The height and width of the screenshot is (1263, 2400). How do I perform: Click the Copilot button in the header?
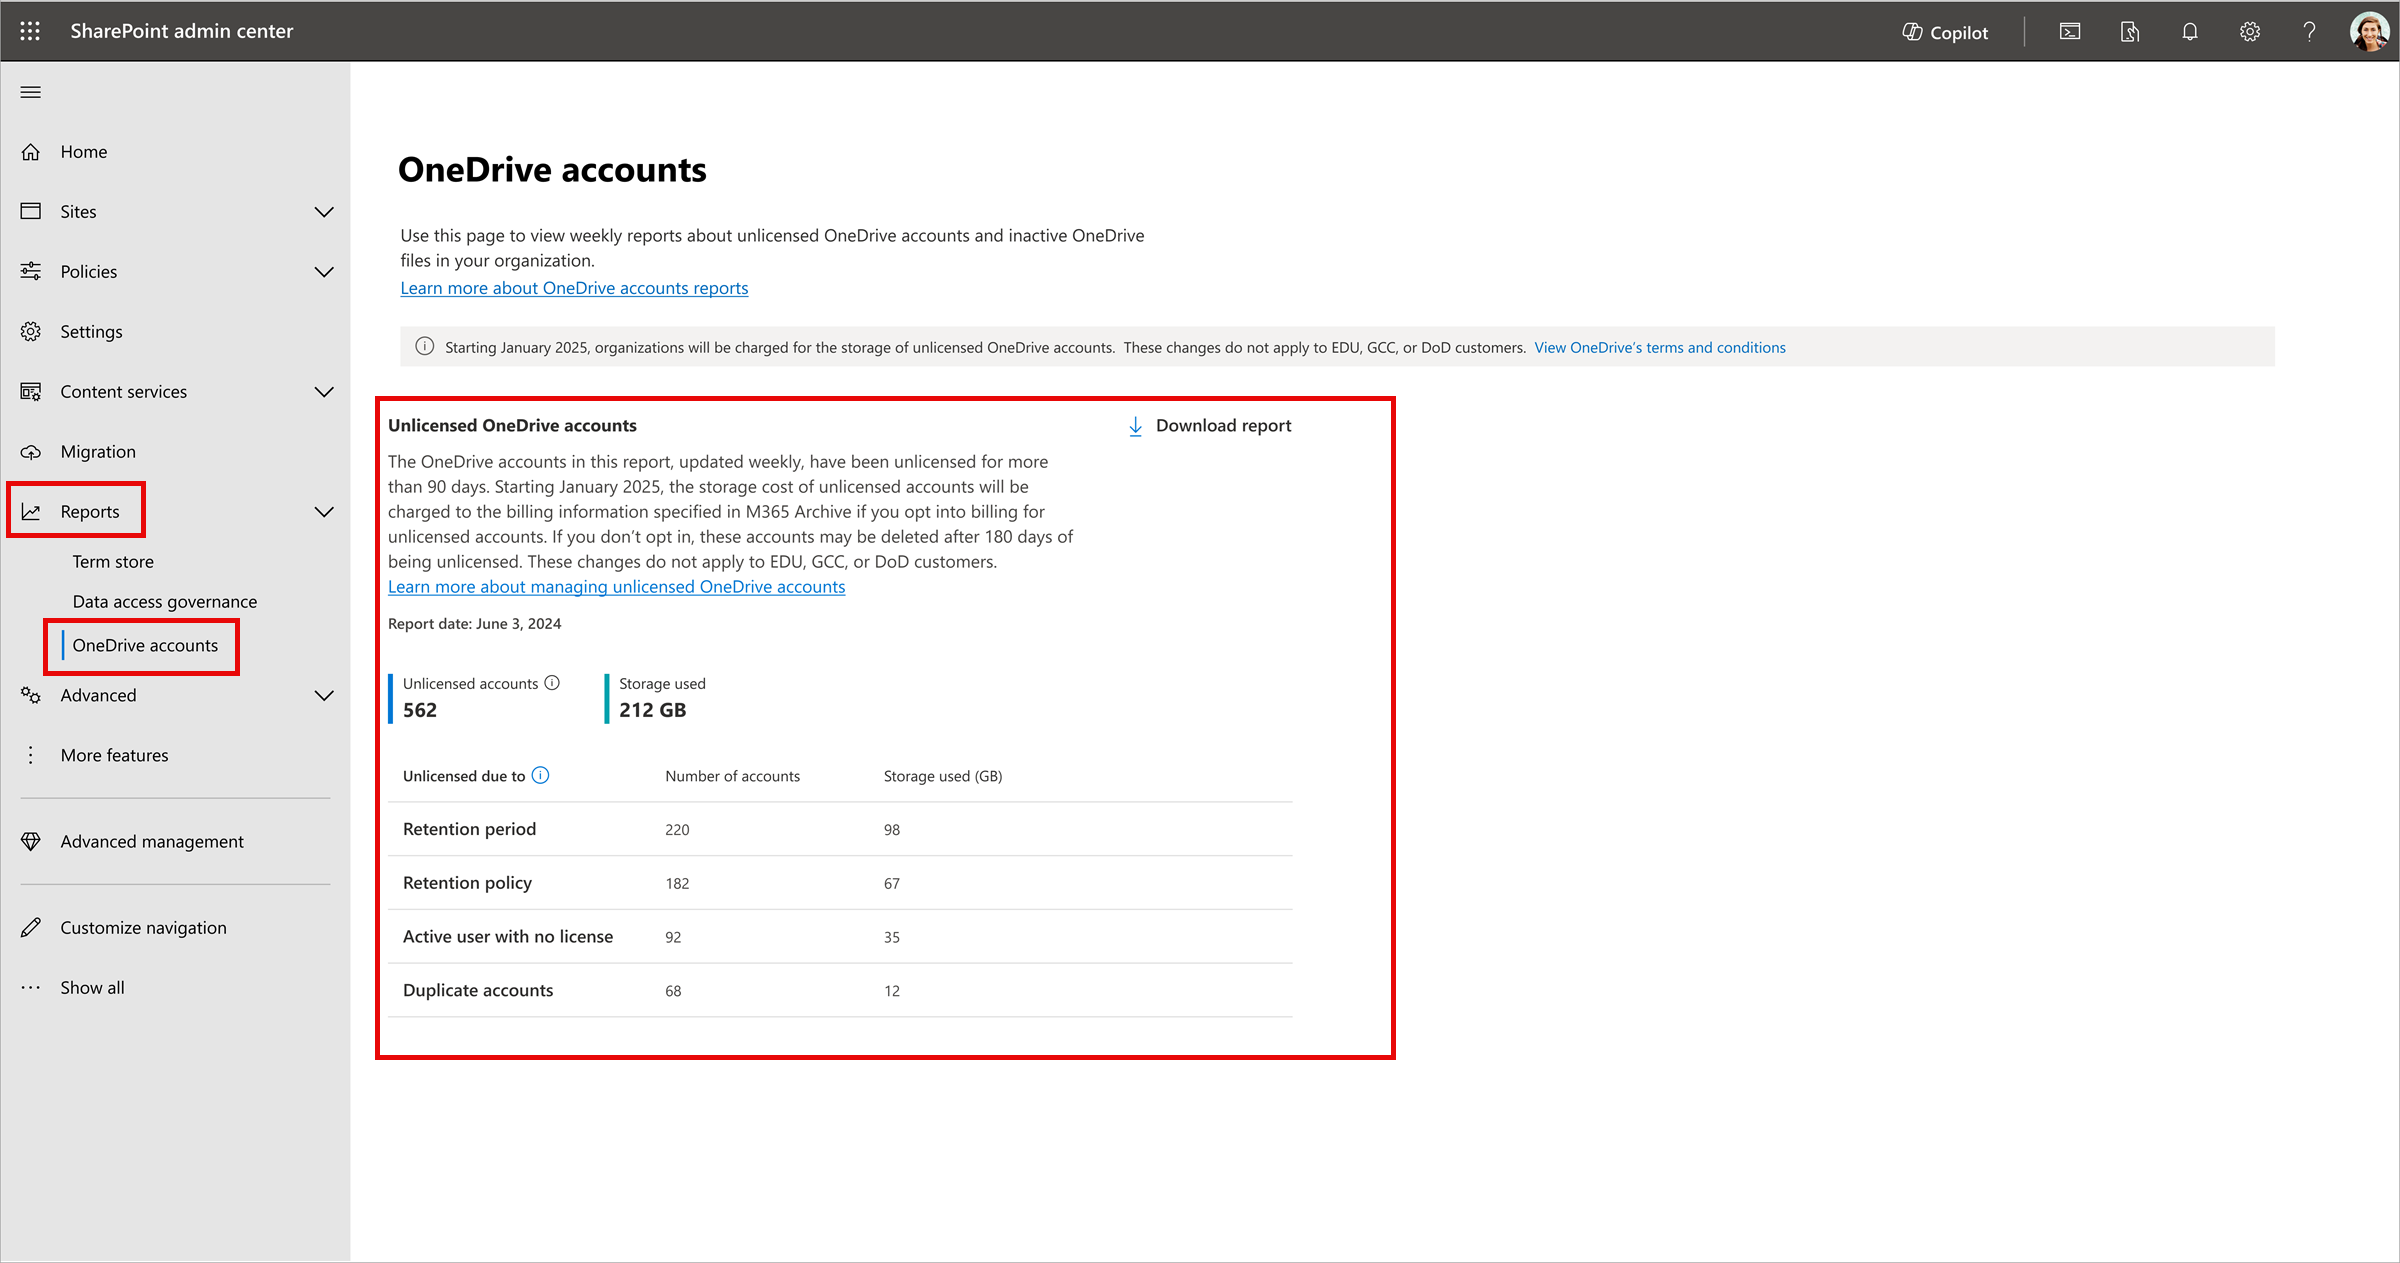(1945, 32)
